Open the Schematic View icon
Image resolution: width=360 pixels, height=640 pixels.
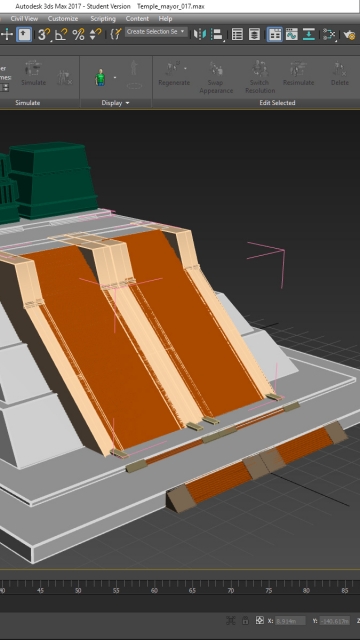[309, 34]
